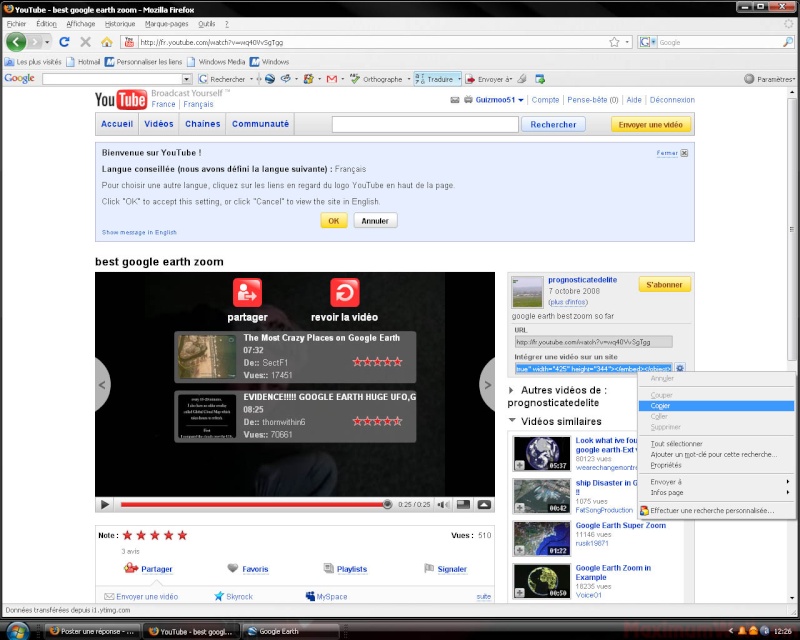
Task: Click the video URL text field
Action: click(x=593, y=342)
